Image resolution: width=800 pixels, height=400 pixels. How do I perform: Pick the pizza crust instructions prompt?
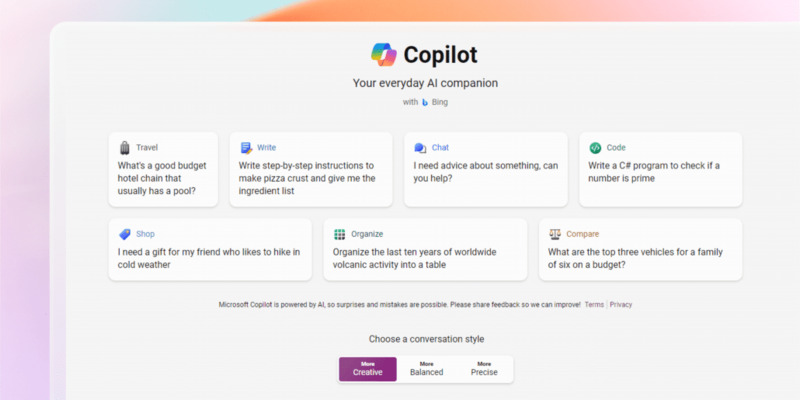point(311,169)
